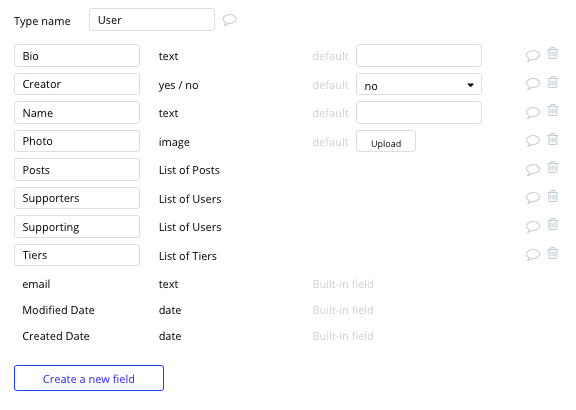The height and width of the screenshot is (410, 576).
Task: Click Create a new field button
Action: [x=89, y=378]
